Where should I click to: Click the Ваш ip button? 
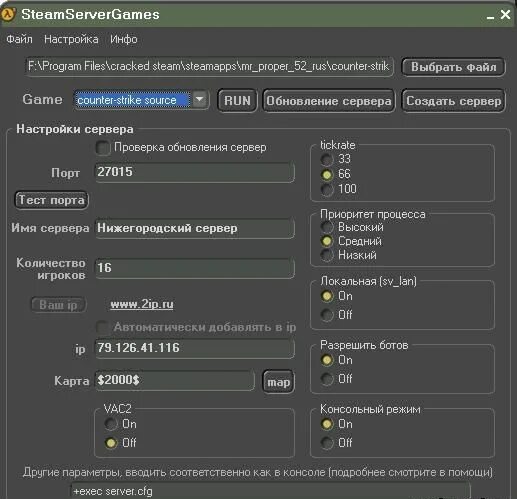tap(59, 305)
